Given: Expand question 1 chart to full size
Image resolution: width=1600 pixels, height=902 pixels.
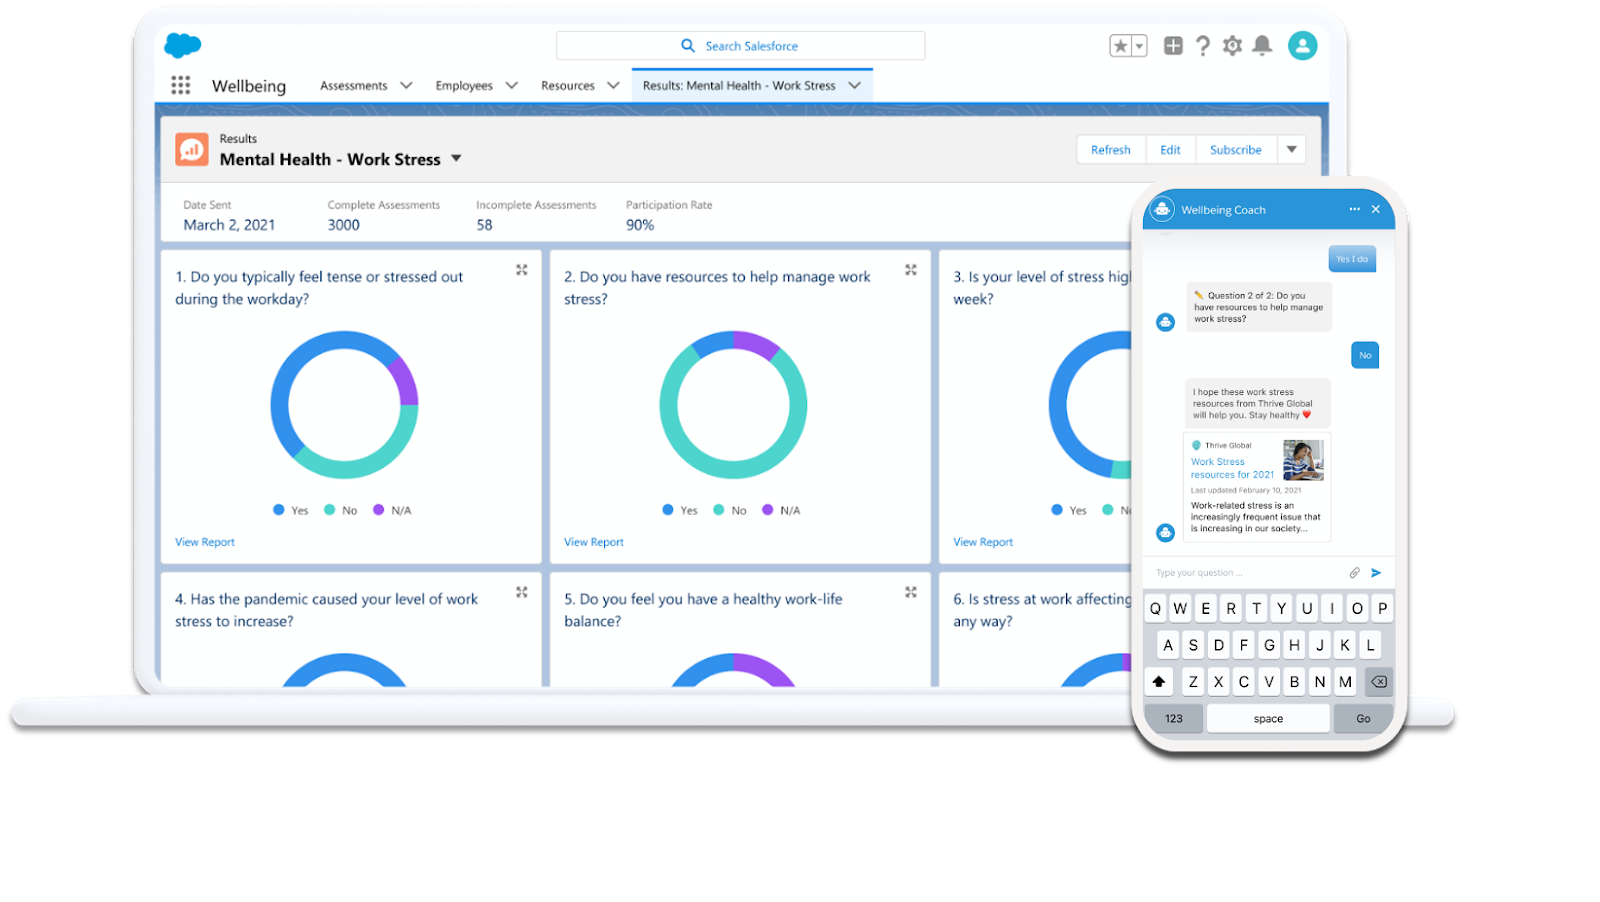Looking at the screenshot, I should (521, 270).
